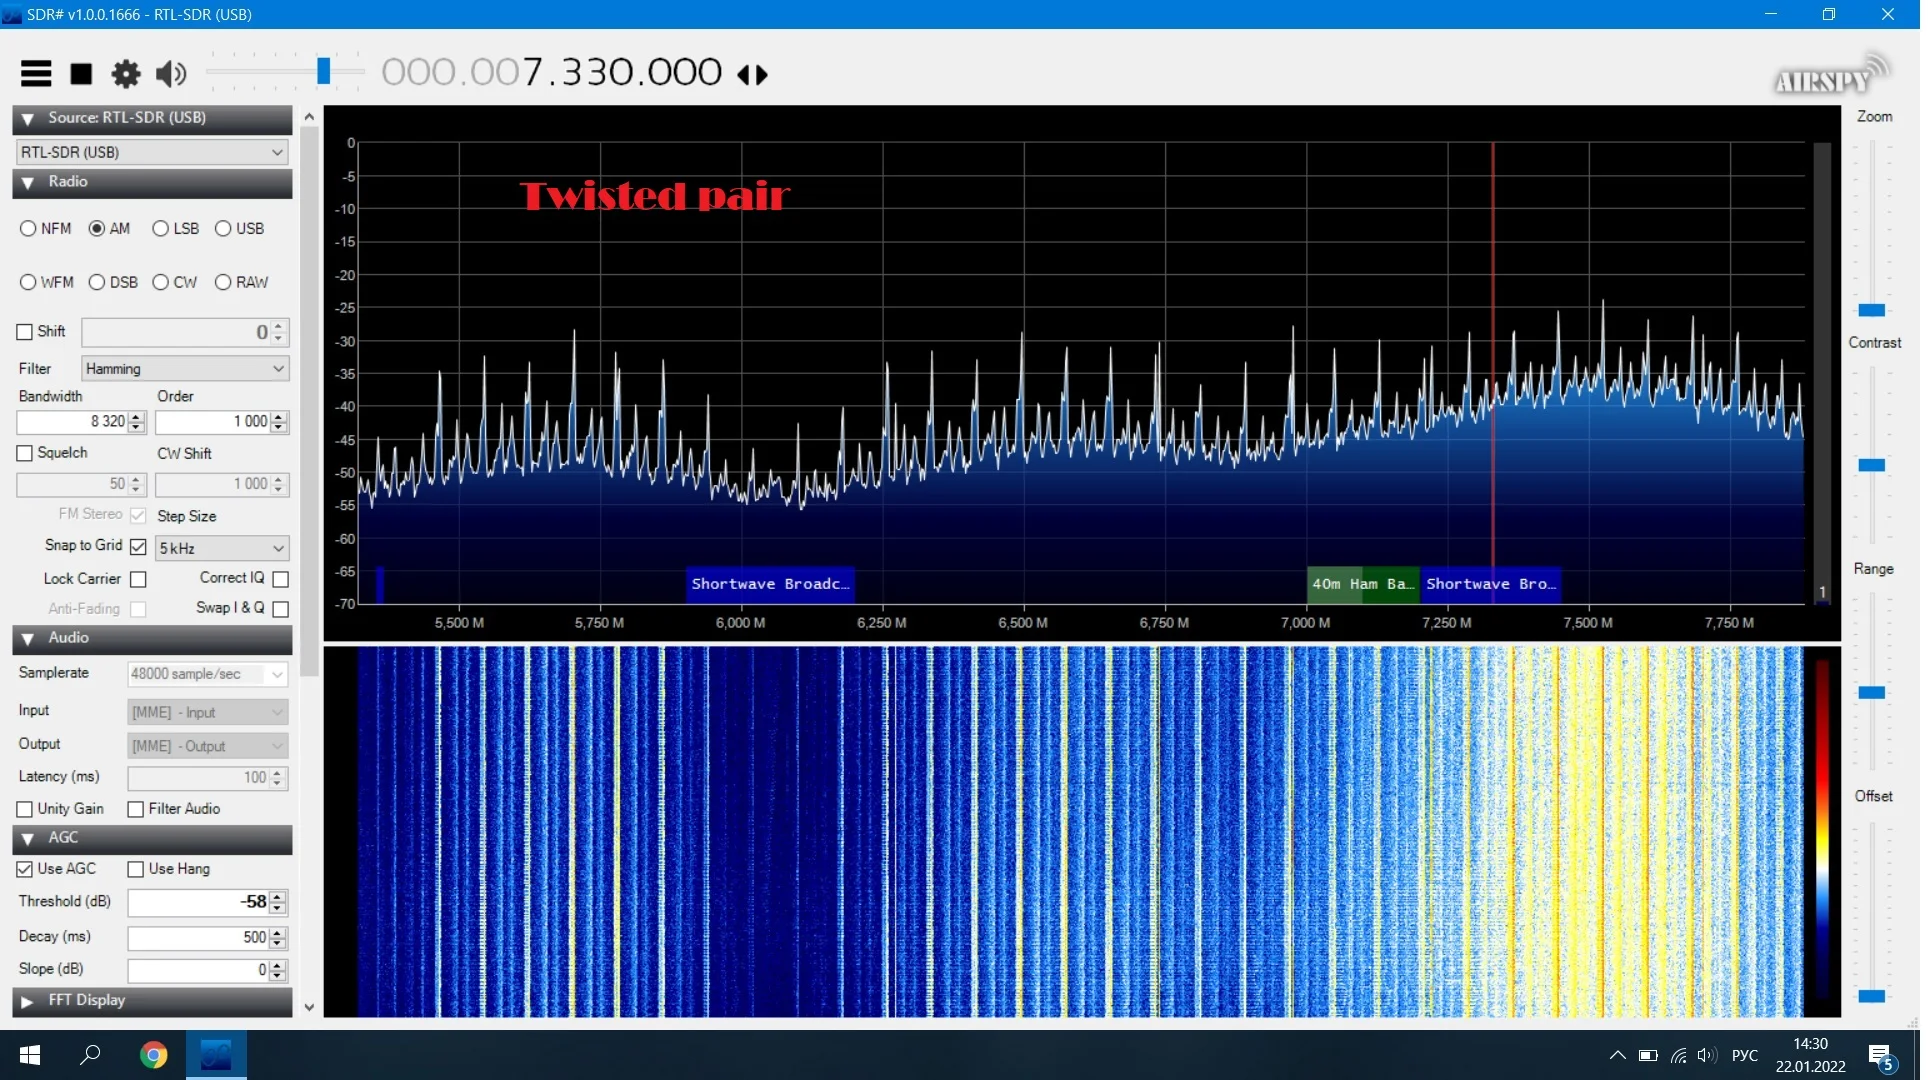Screen dimensions: 1928x1080
Task: Open the gear configuration settings
Action: (126, 74)
